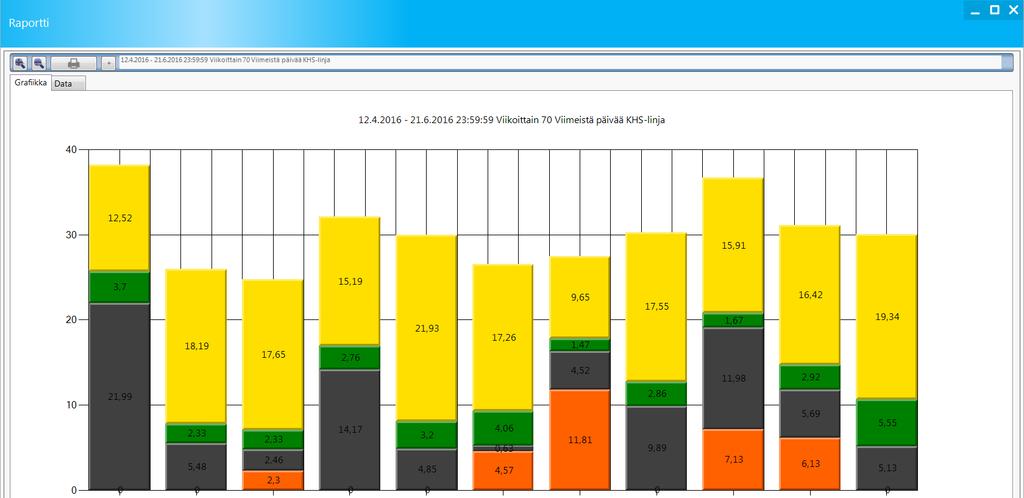Select the green 4,06 bar segment
This screenshot has height=498, width=1024.
pos(503,428)
